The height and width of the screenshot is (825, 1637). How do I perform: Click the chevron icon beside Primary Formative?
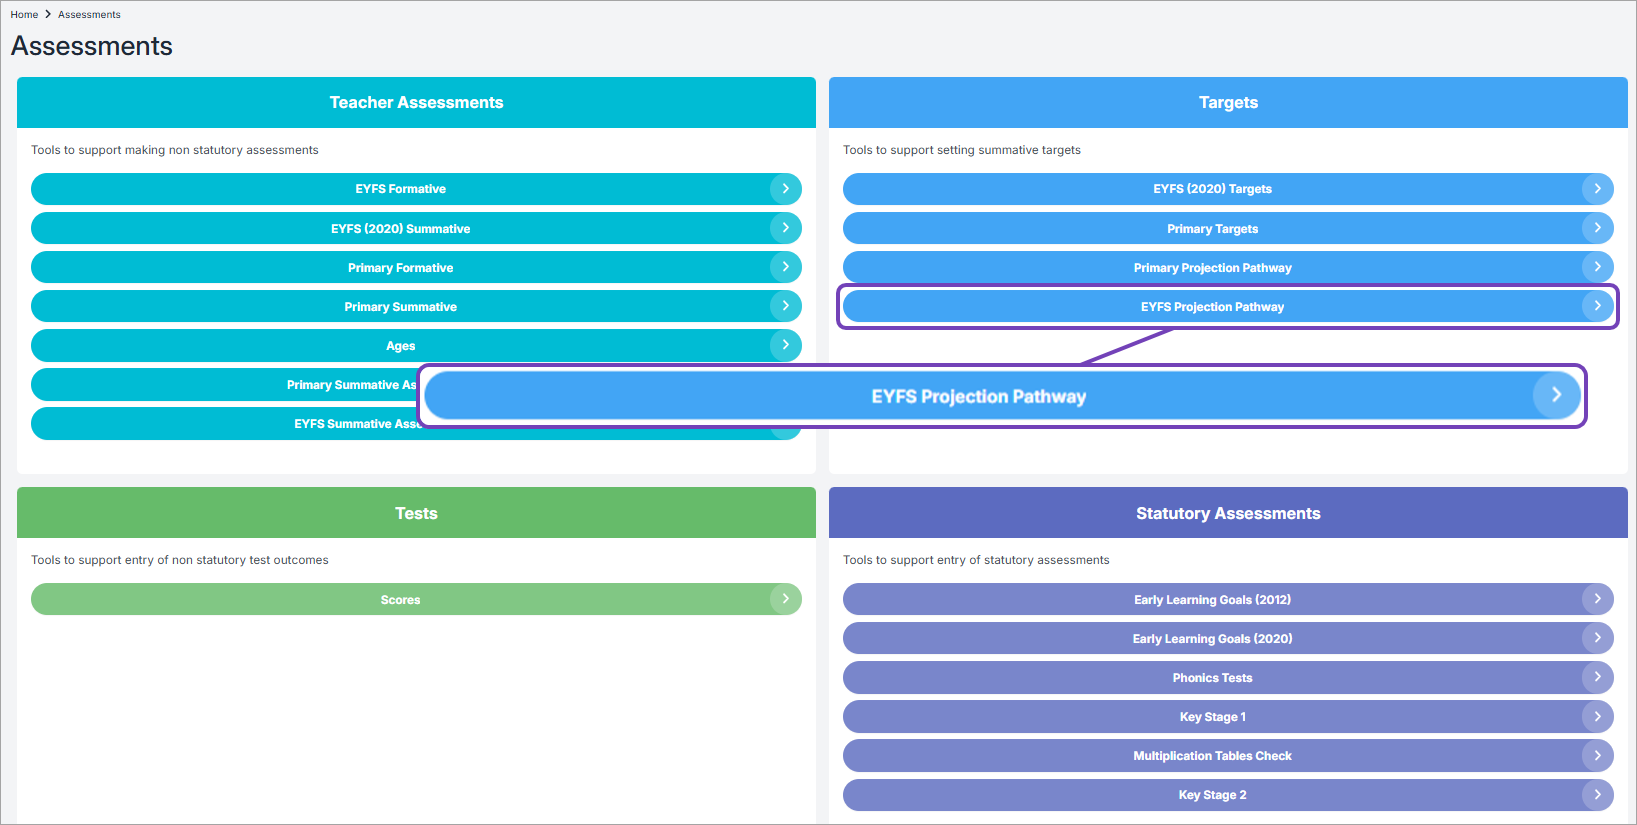(x=785, y=267)
